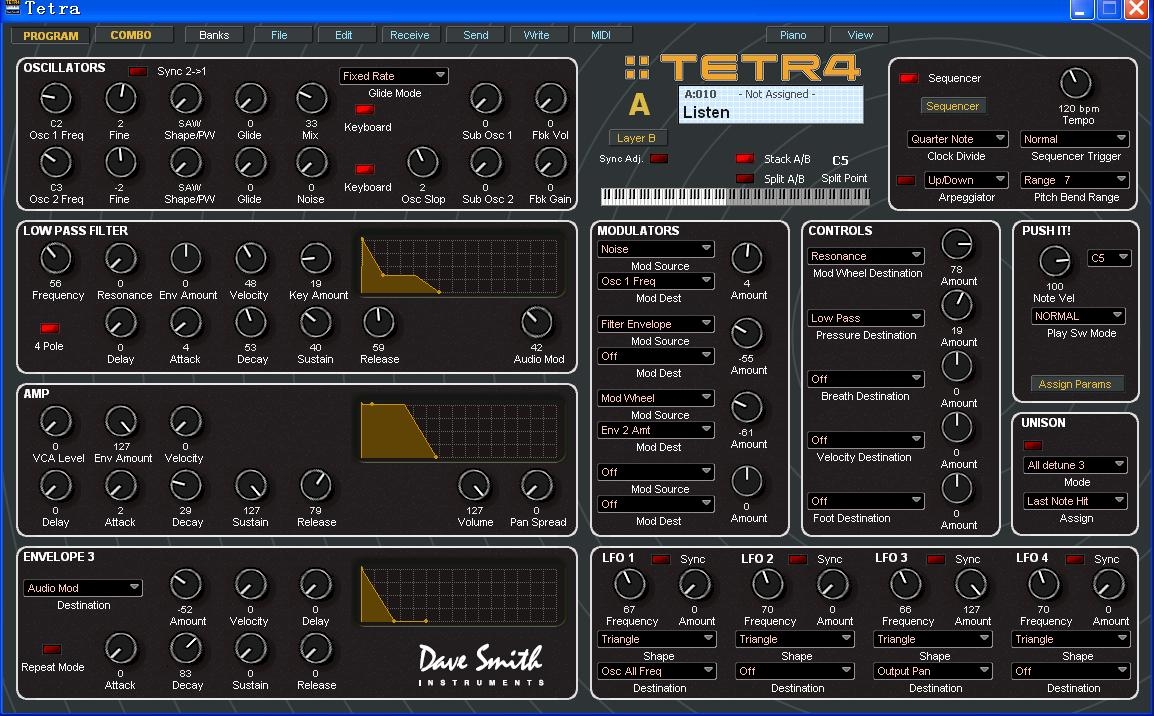The height and width of the screenshot is (716, 1154).
Task: Click the LFO 3 Amount knob
Action: (x=971, y=585)
